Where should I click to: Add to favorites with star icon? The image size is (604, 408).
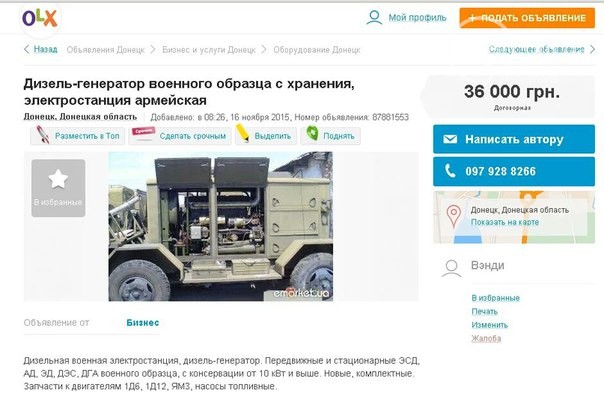pos(58,188)
